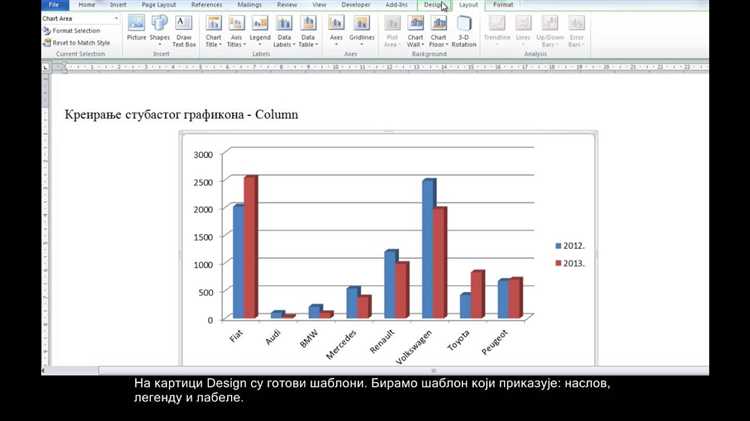Open the Axes dropdown menu
This screenshot has height=421, width=750.
pos(336,32)
